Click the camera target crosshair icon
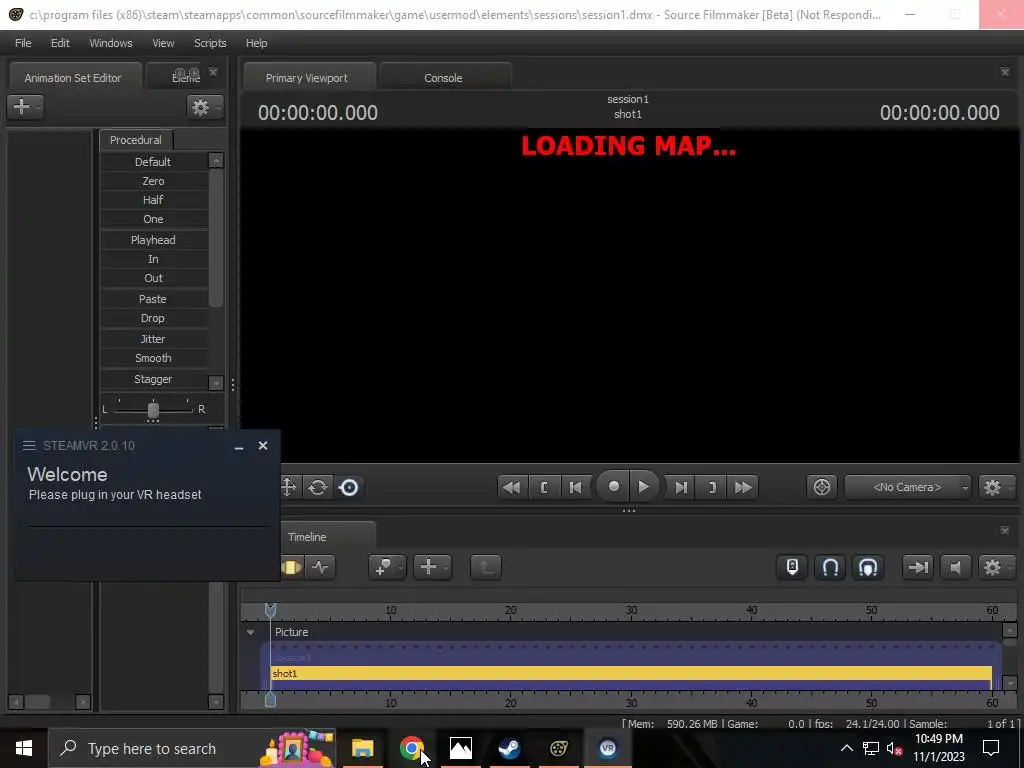 pos(822,487)
